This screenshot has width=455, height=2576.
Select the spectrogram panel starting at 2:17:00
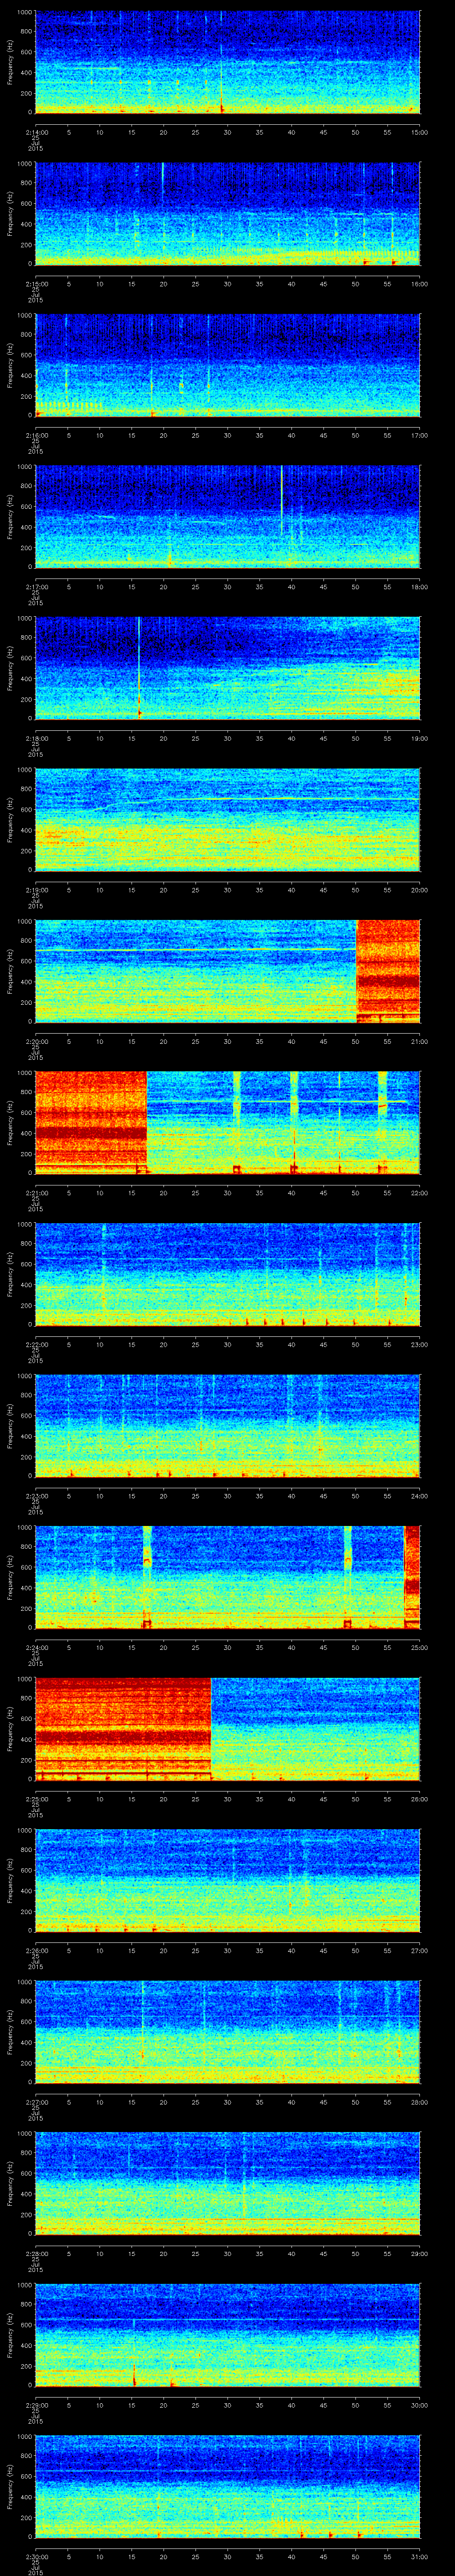(227, 516)
